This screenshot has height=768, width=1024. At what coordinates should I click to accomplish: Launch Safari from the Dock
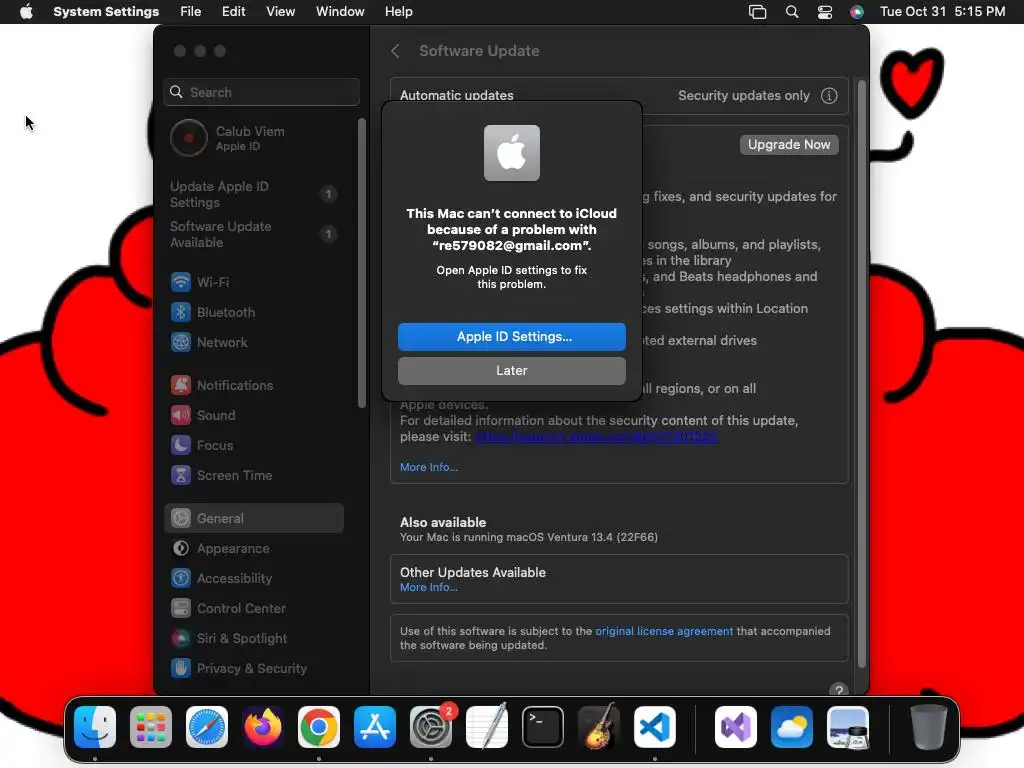207,727
